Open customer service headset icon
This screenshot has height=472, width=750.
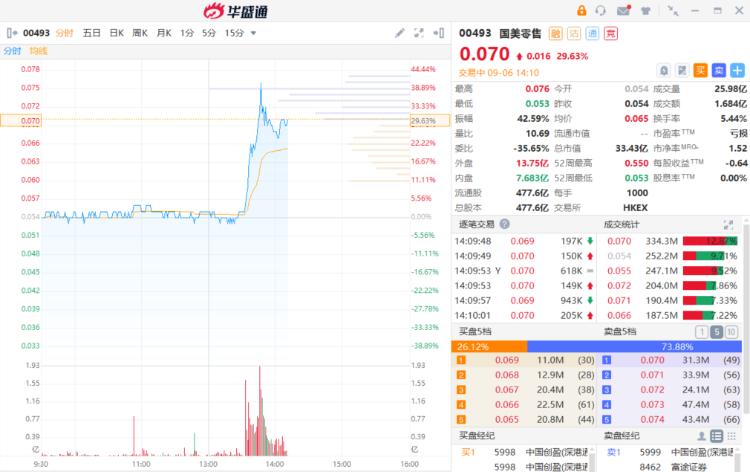coord(601,11)
